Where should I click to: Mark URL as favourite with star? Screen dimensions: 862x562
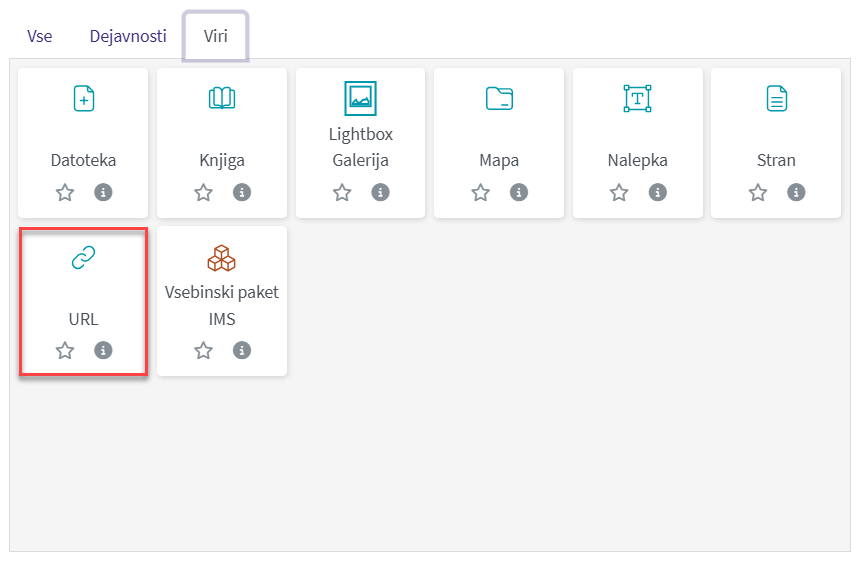pos(65,350)
